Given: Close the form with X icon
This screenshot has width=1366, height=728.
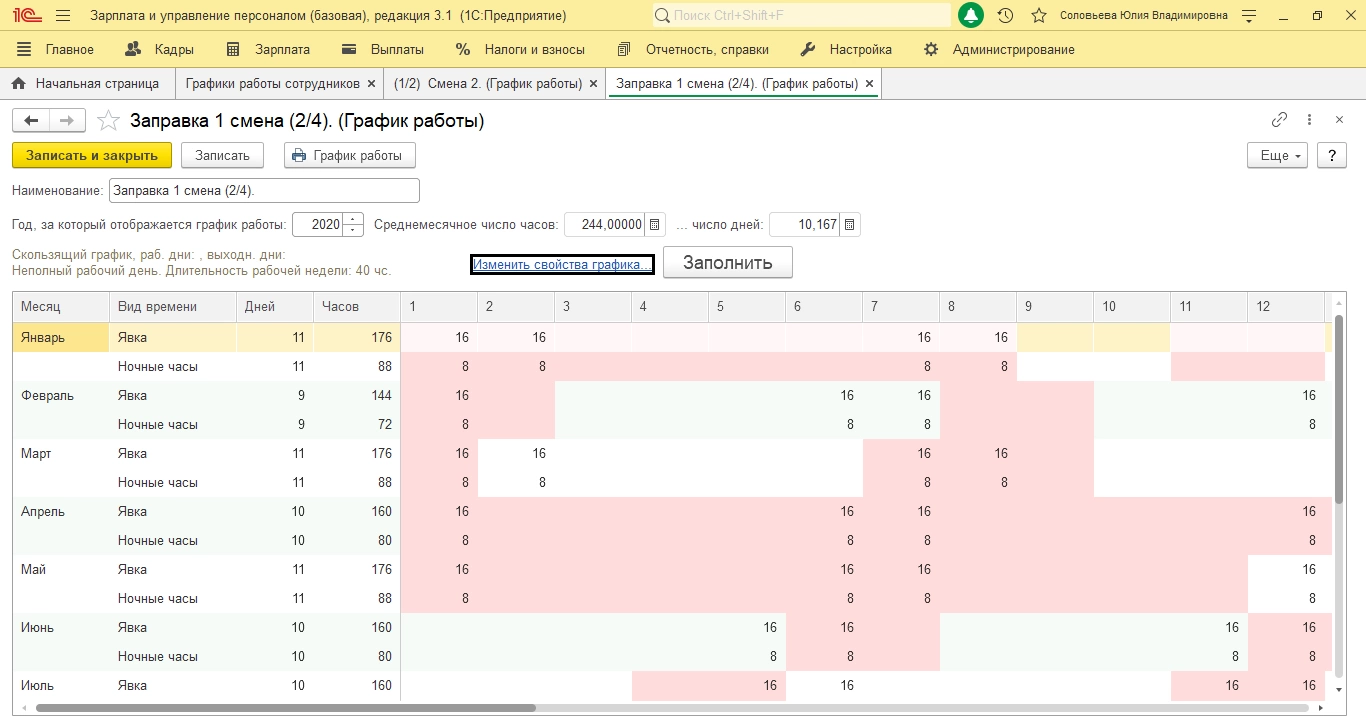Looking at the screenshot, I should pos(1339,120).
